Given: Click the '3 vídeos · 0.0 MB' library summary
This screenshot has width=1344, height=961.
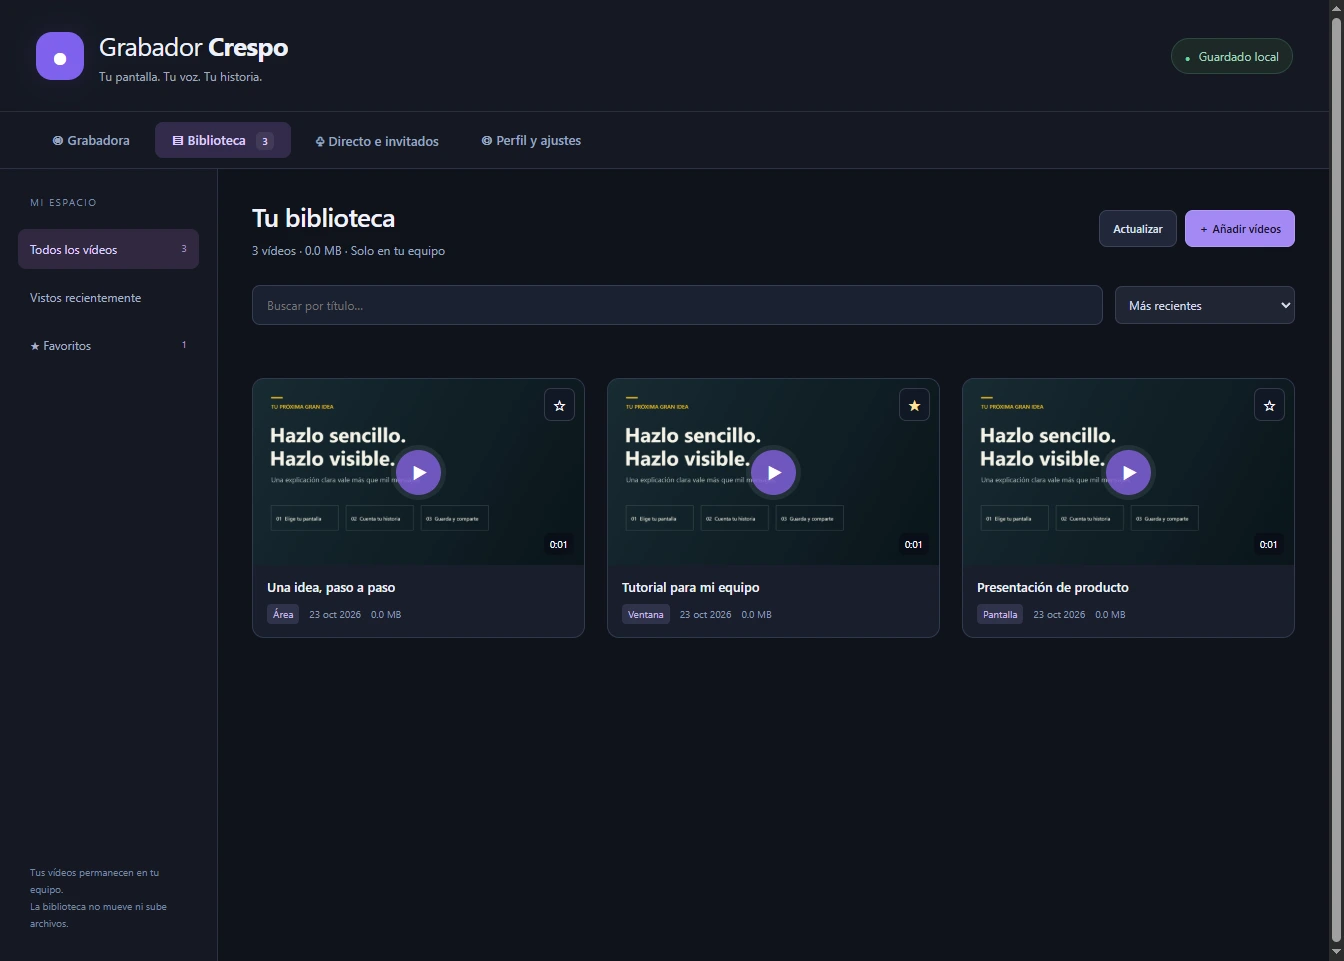Looking at the screenshot, I should pos(348,251).
